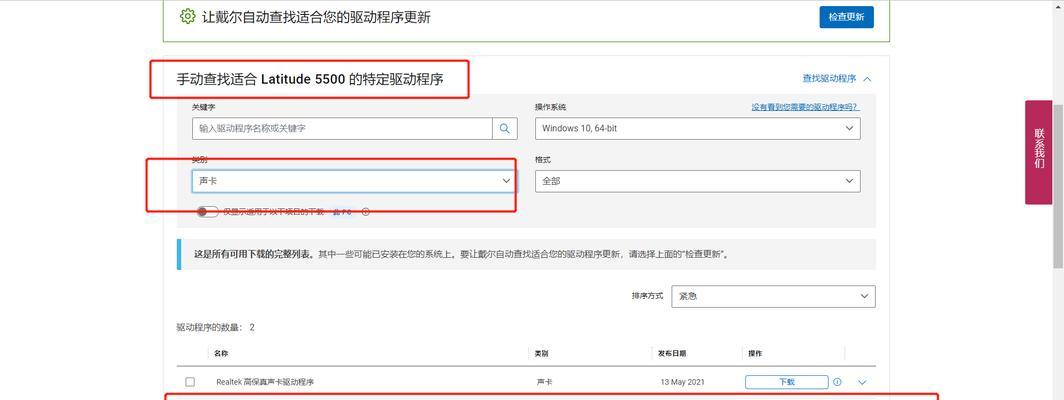This screenshot has width=1064, height=400.
Task: Focus the 关键字 driver search field
Action: tap(342, 128)
